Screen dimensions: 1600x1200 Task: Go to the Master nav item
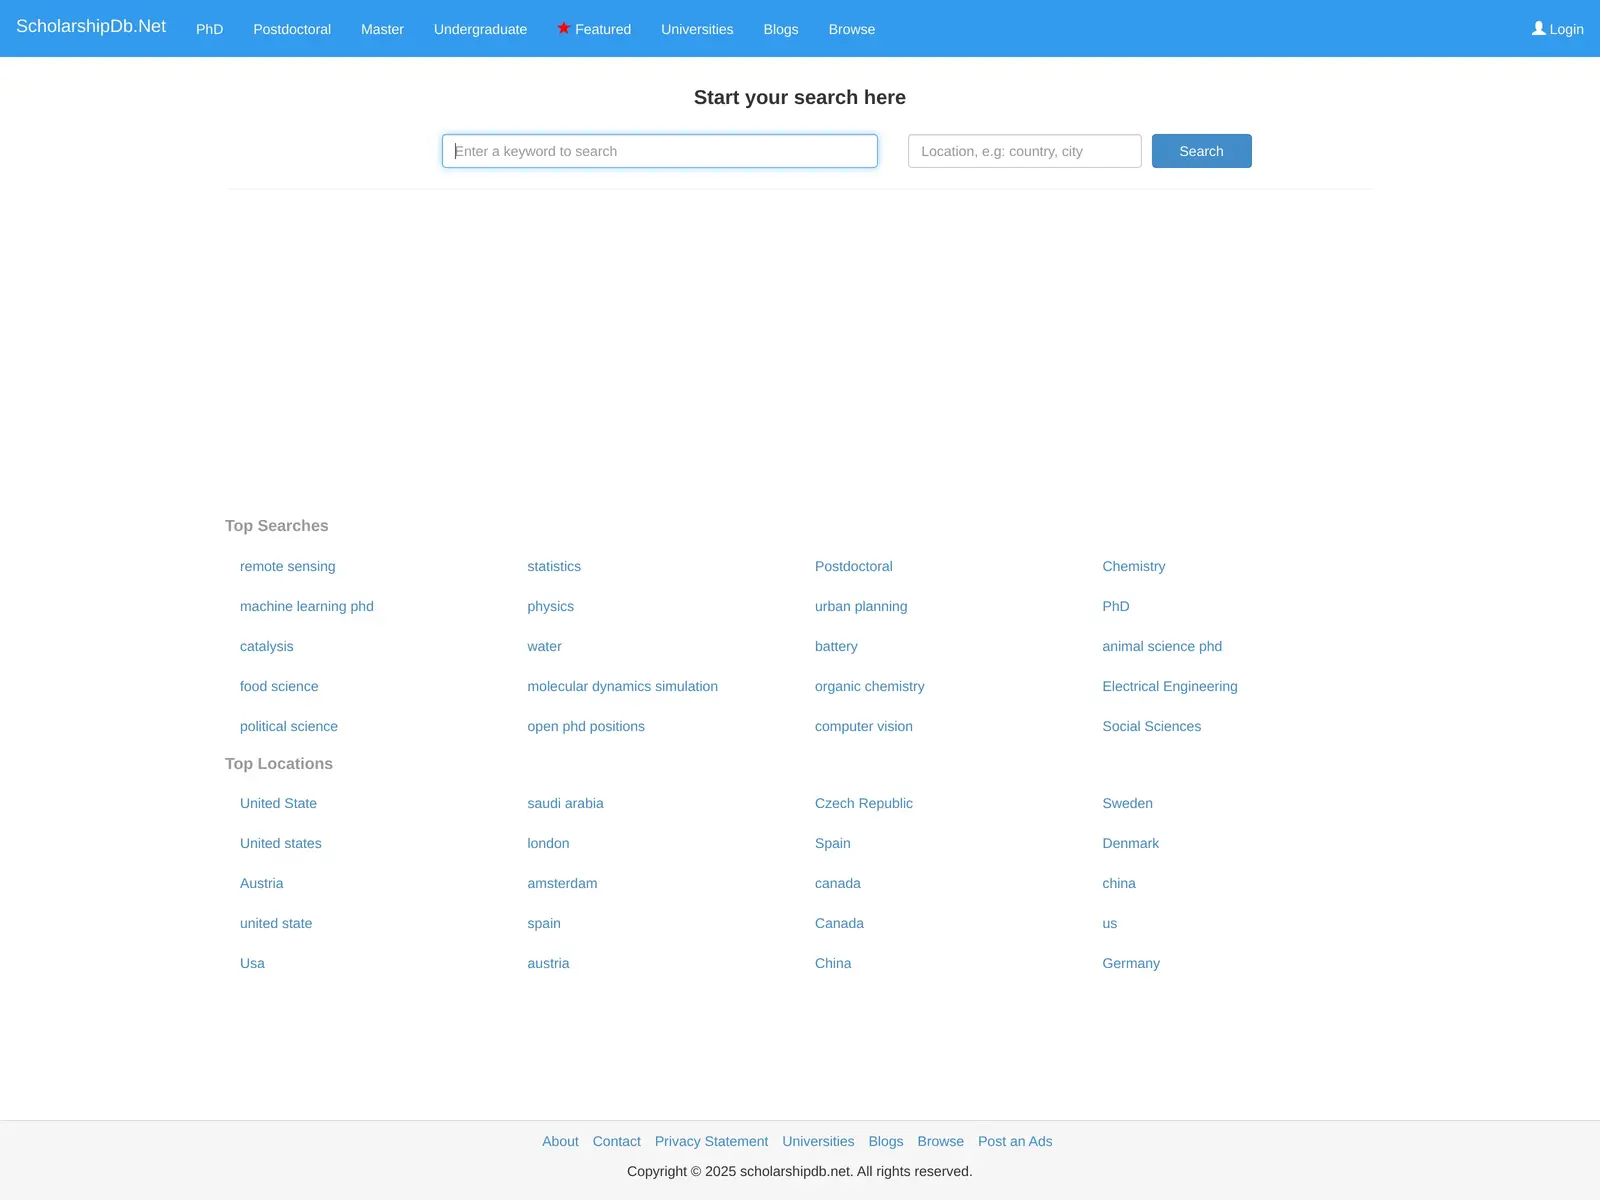point(382,29)
